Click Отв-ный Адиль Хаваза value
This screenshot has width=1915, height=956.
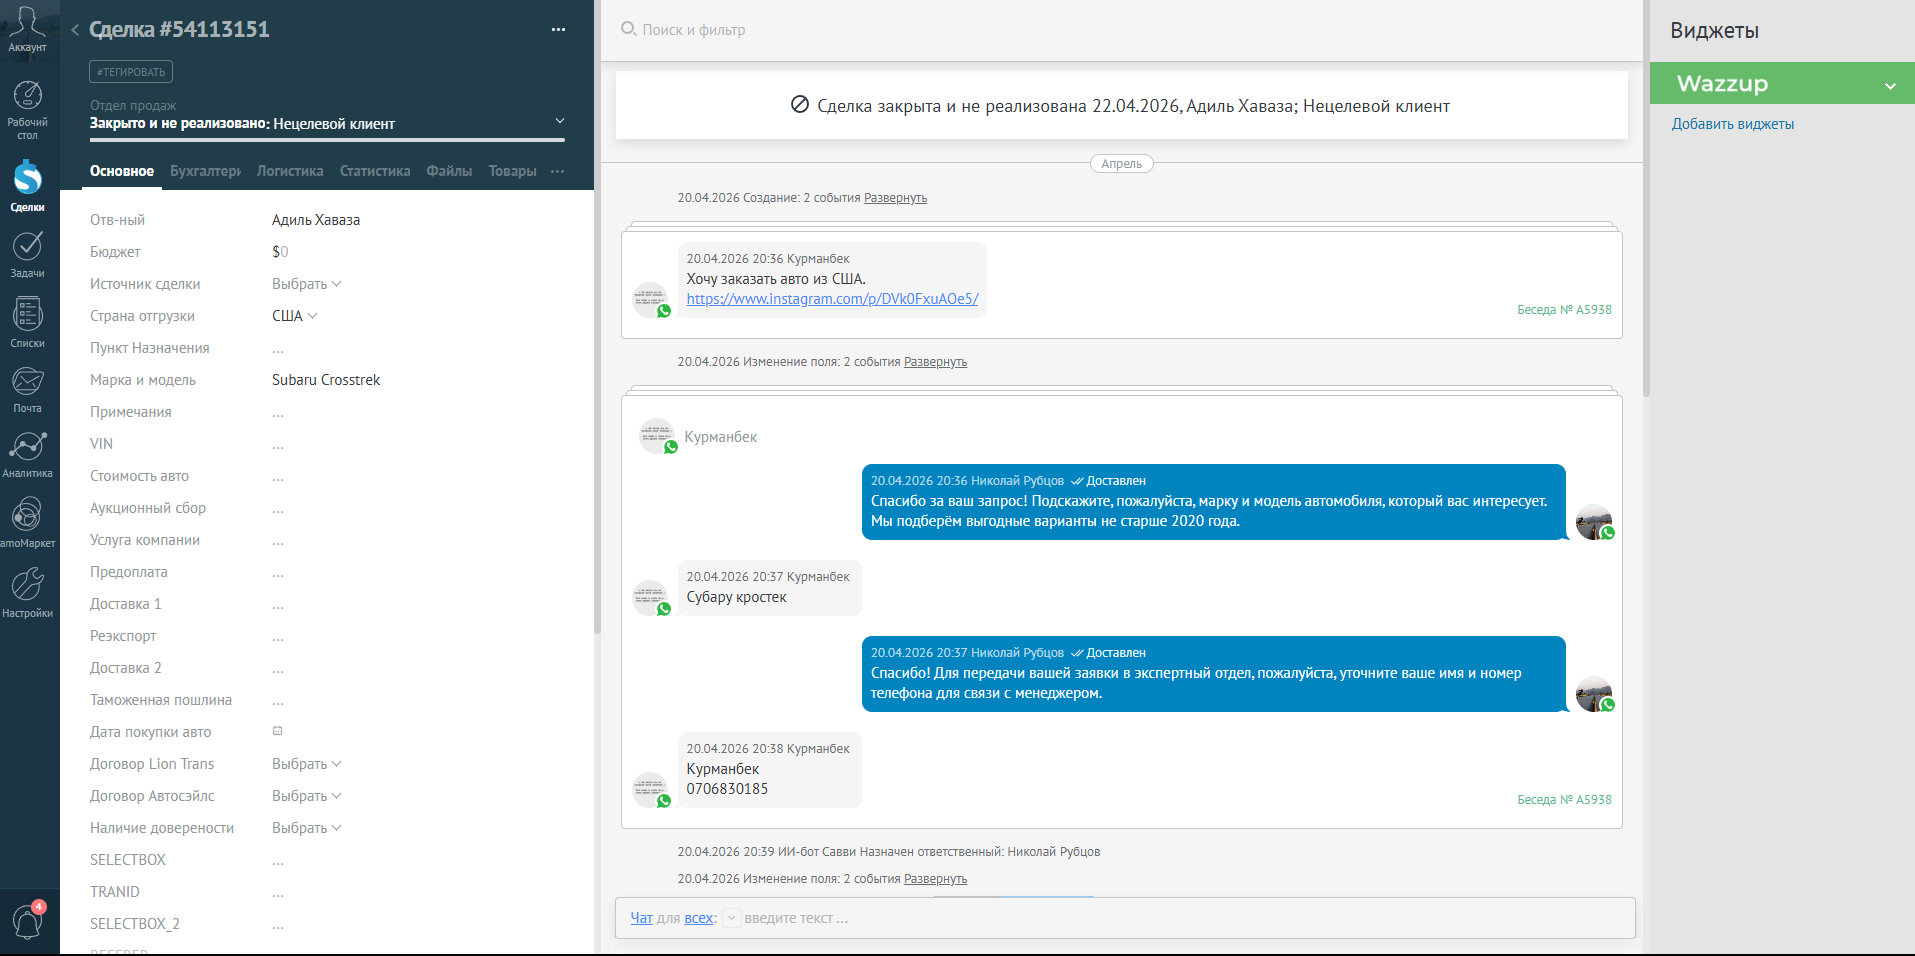[316, 220]
